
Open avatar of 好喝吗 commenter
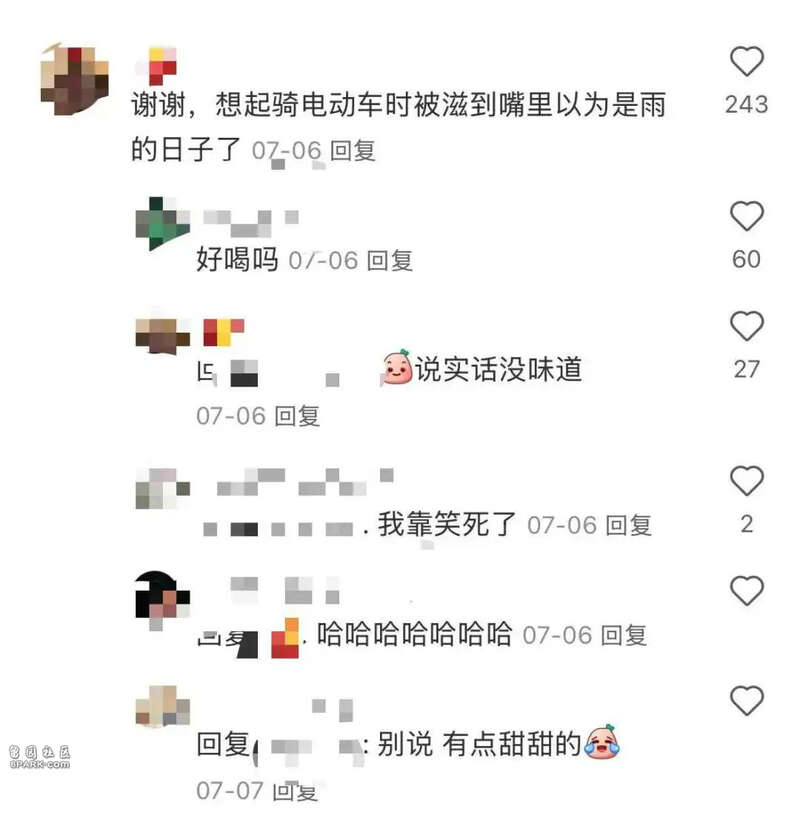point(162,223)
